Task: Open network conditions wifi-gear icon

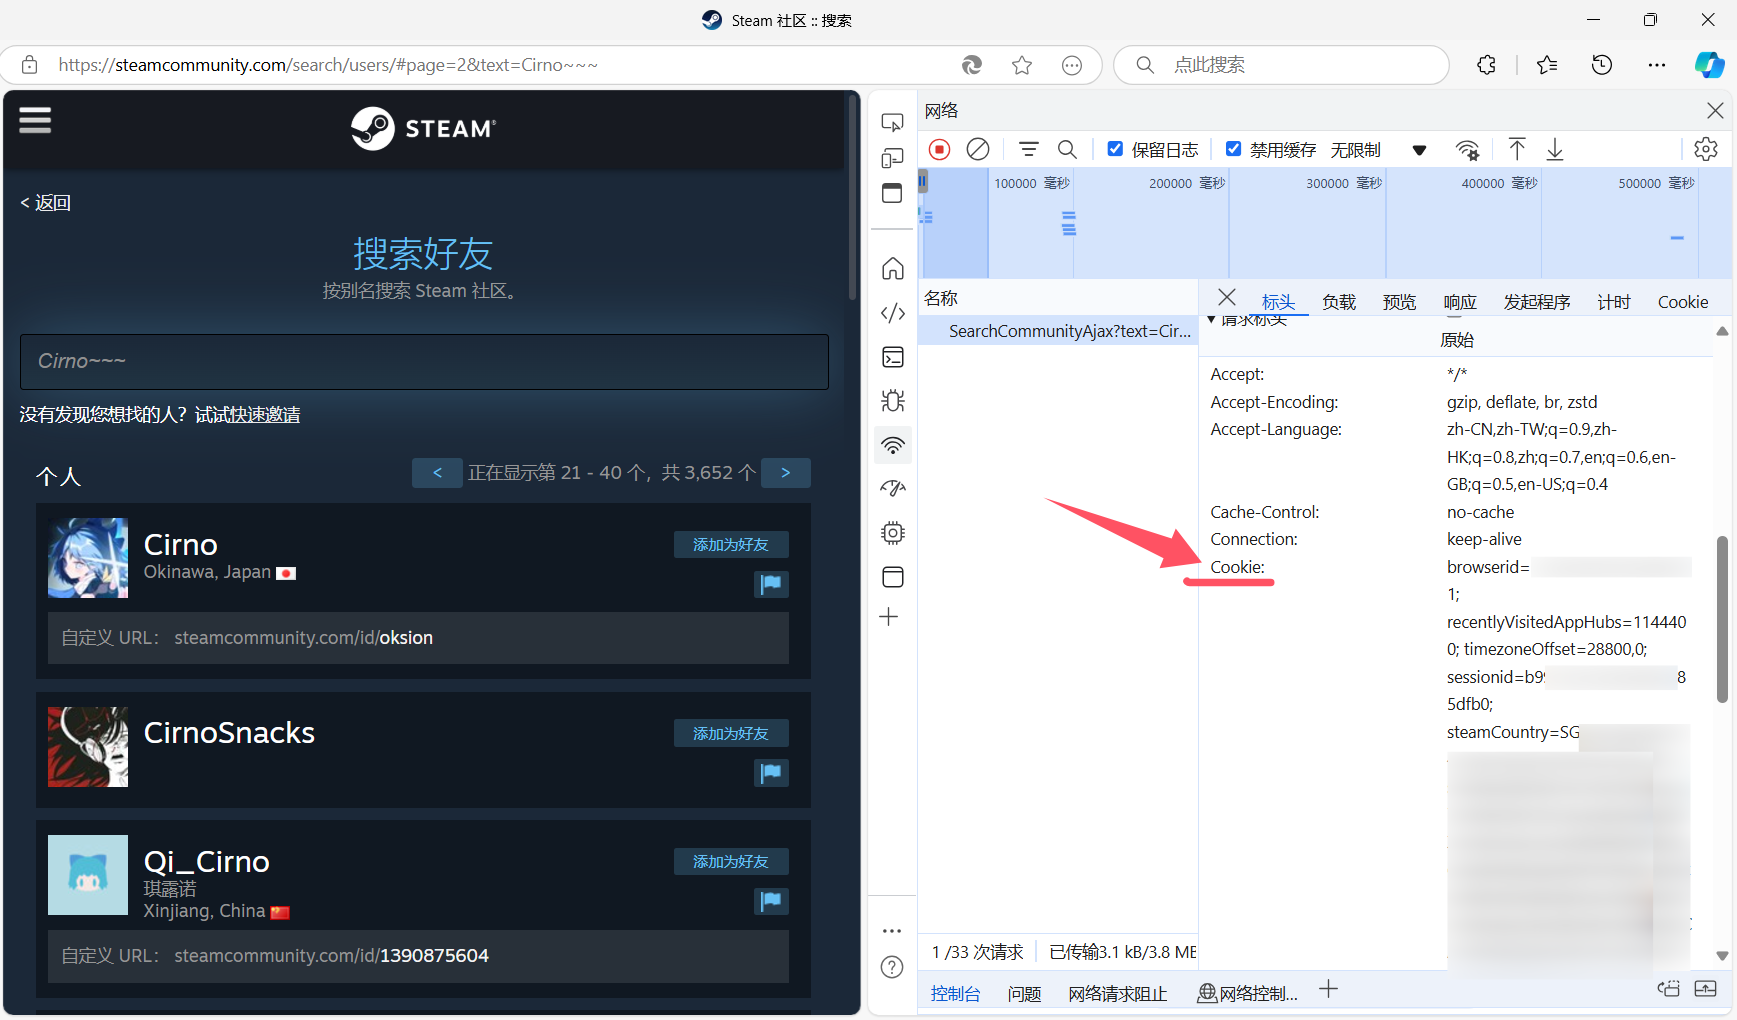Action: click(1467, 150)
